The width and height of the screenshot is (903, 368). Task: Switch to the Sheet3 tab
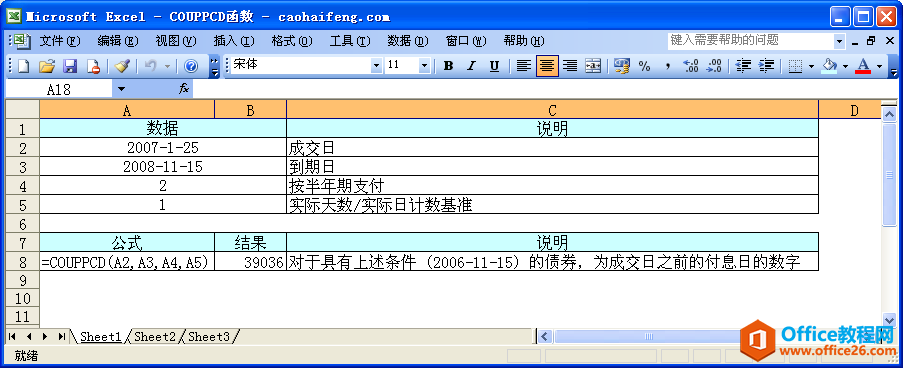pos(208,336)
